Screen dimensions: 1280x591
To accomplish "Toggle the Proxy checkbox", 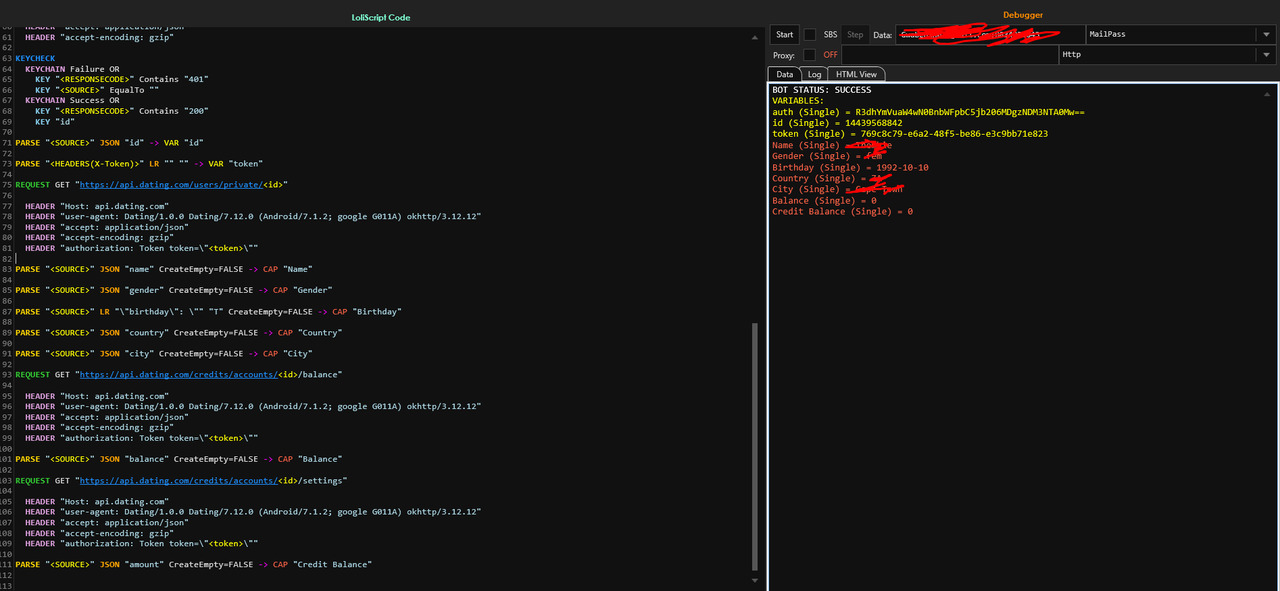I will (810, 55).
